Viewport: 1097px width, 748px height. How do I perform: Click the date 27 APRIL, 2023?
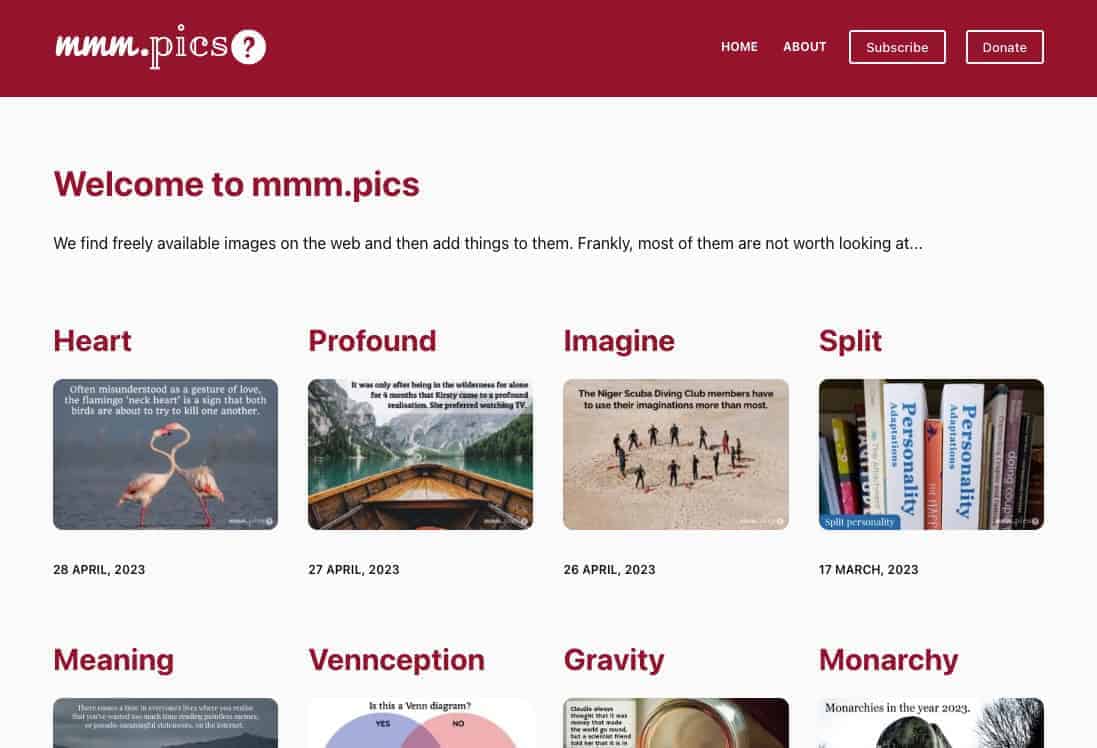pos(354,570)
